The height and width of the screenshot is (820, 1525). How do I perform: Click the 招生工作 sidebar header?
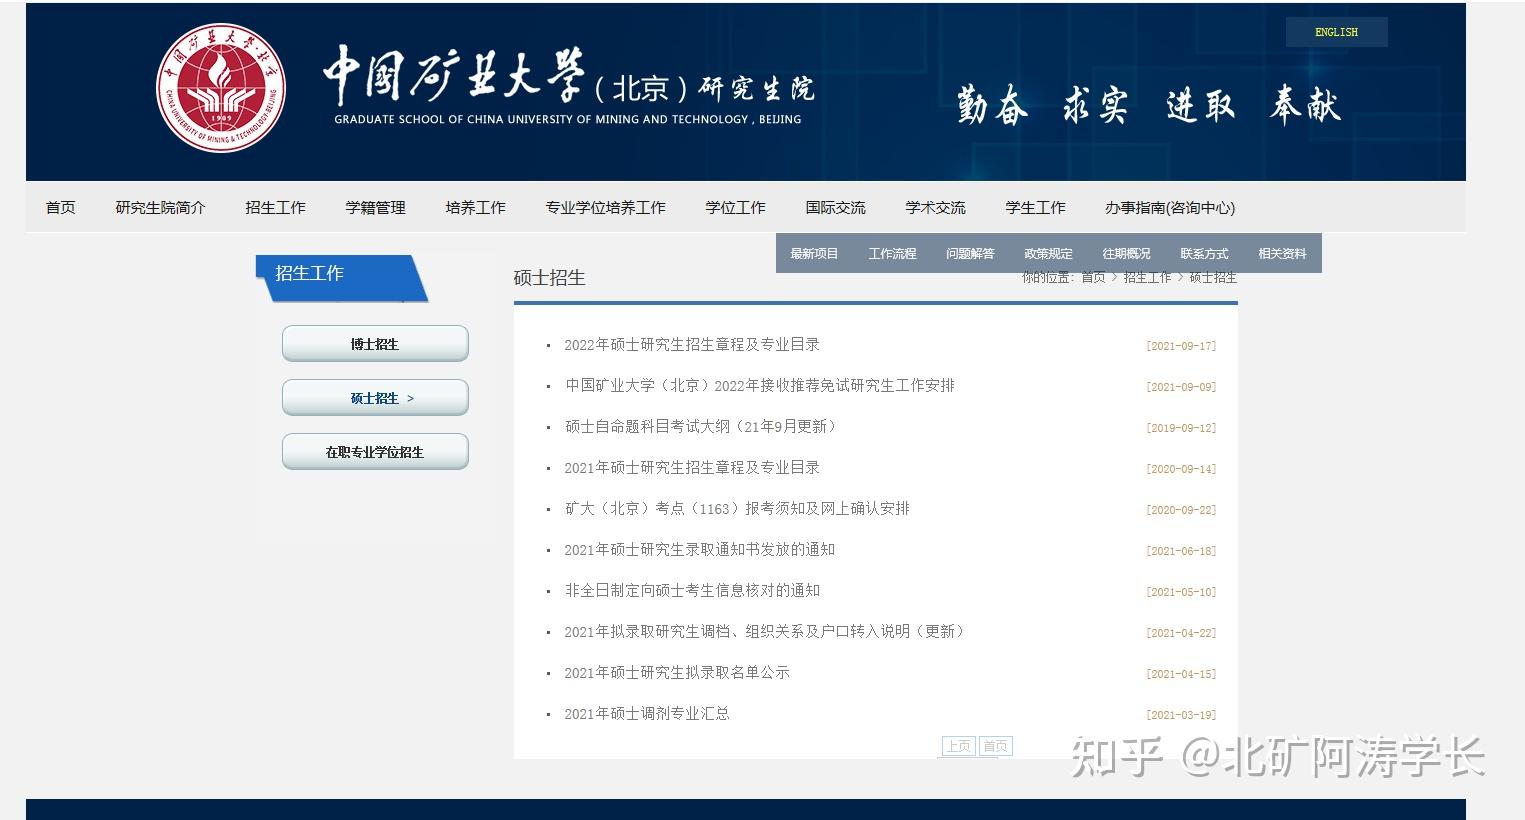tap(341, 278)
